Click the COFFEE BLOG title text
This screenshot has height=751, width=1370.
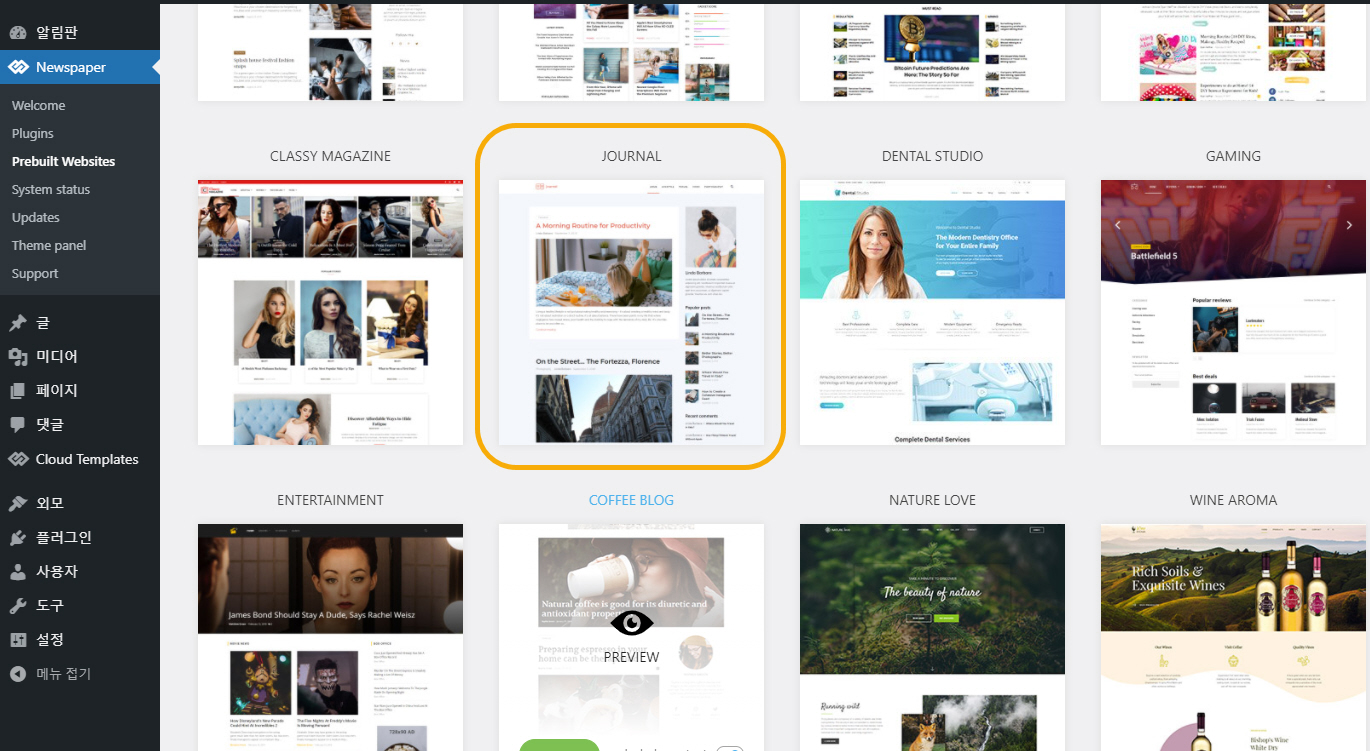(x=631, y=500)
